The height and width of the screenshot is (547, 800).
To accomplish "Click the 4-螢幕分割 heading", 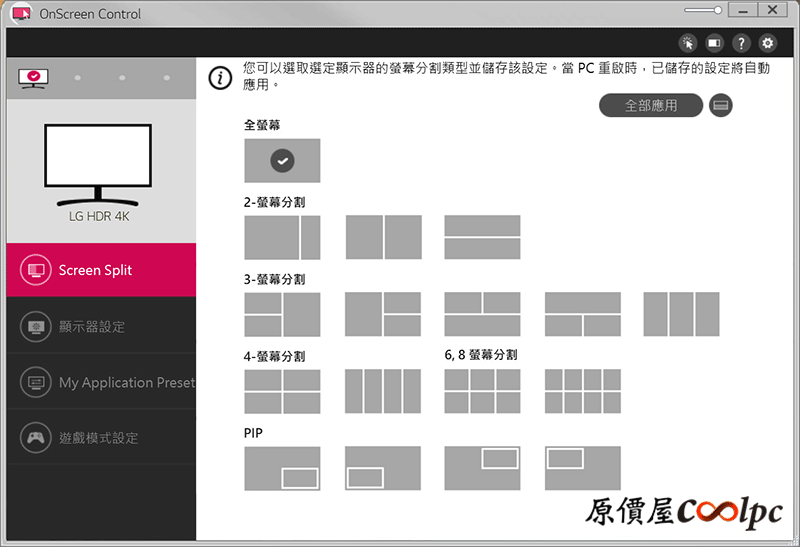I will pos(274,356).
